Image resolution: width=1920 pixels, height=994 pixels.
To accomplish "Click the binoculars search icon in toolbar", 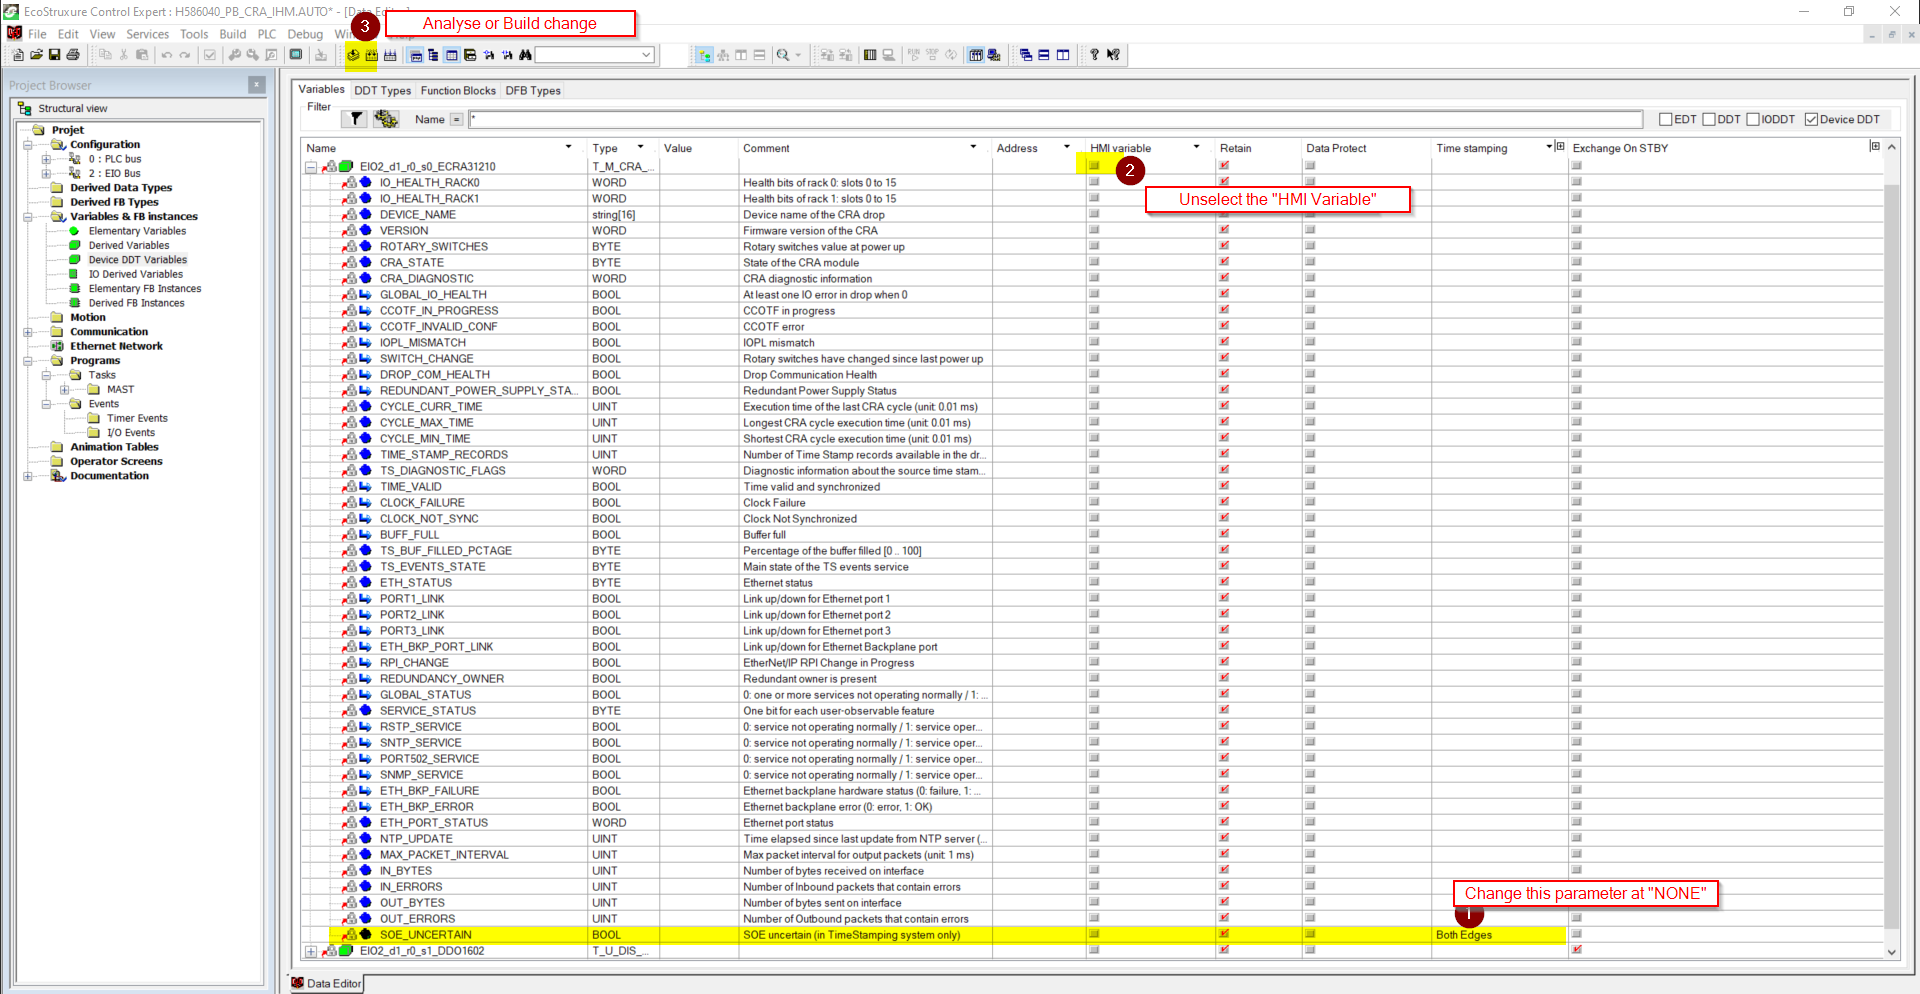I will pyautogui.click(x=525, y=55).
